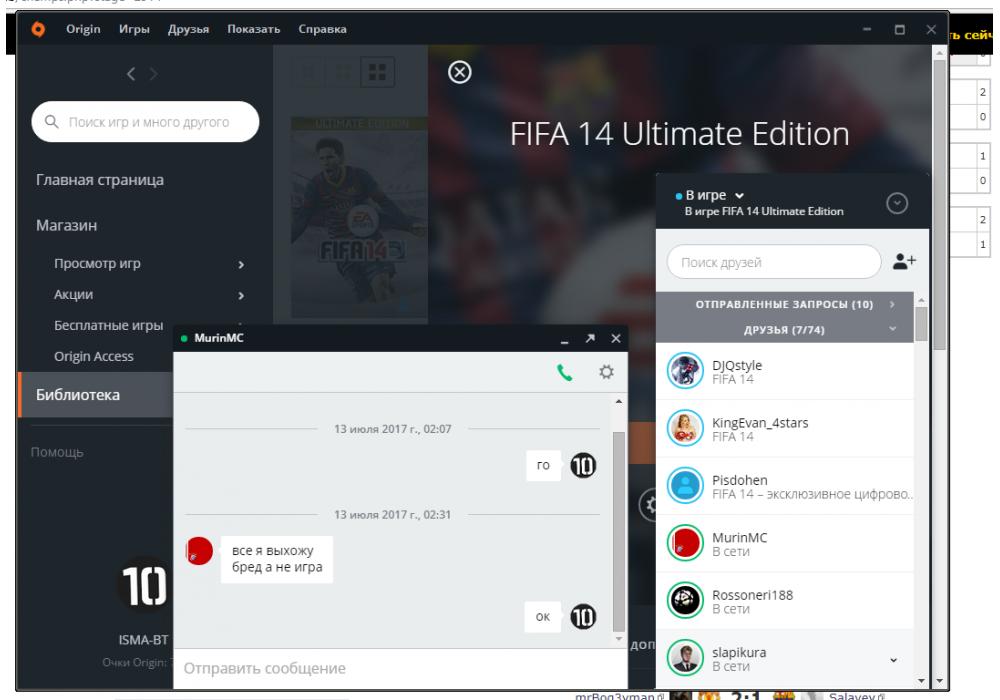Click ISMA-BT username

[143, 639]
